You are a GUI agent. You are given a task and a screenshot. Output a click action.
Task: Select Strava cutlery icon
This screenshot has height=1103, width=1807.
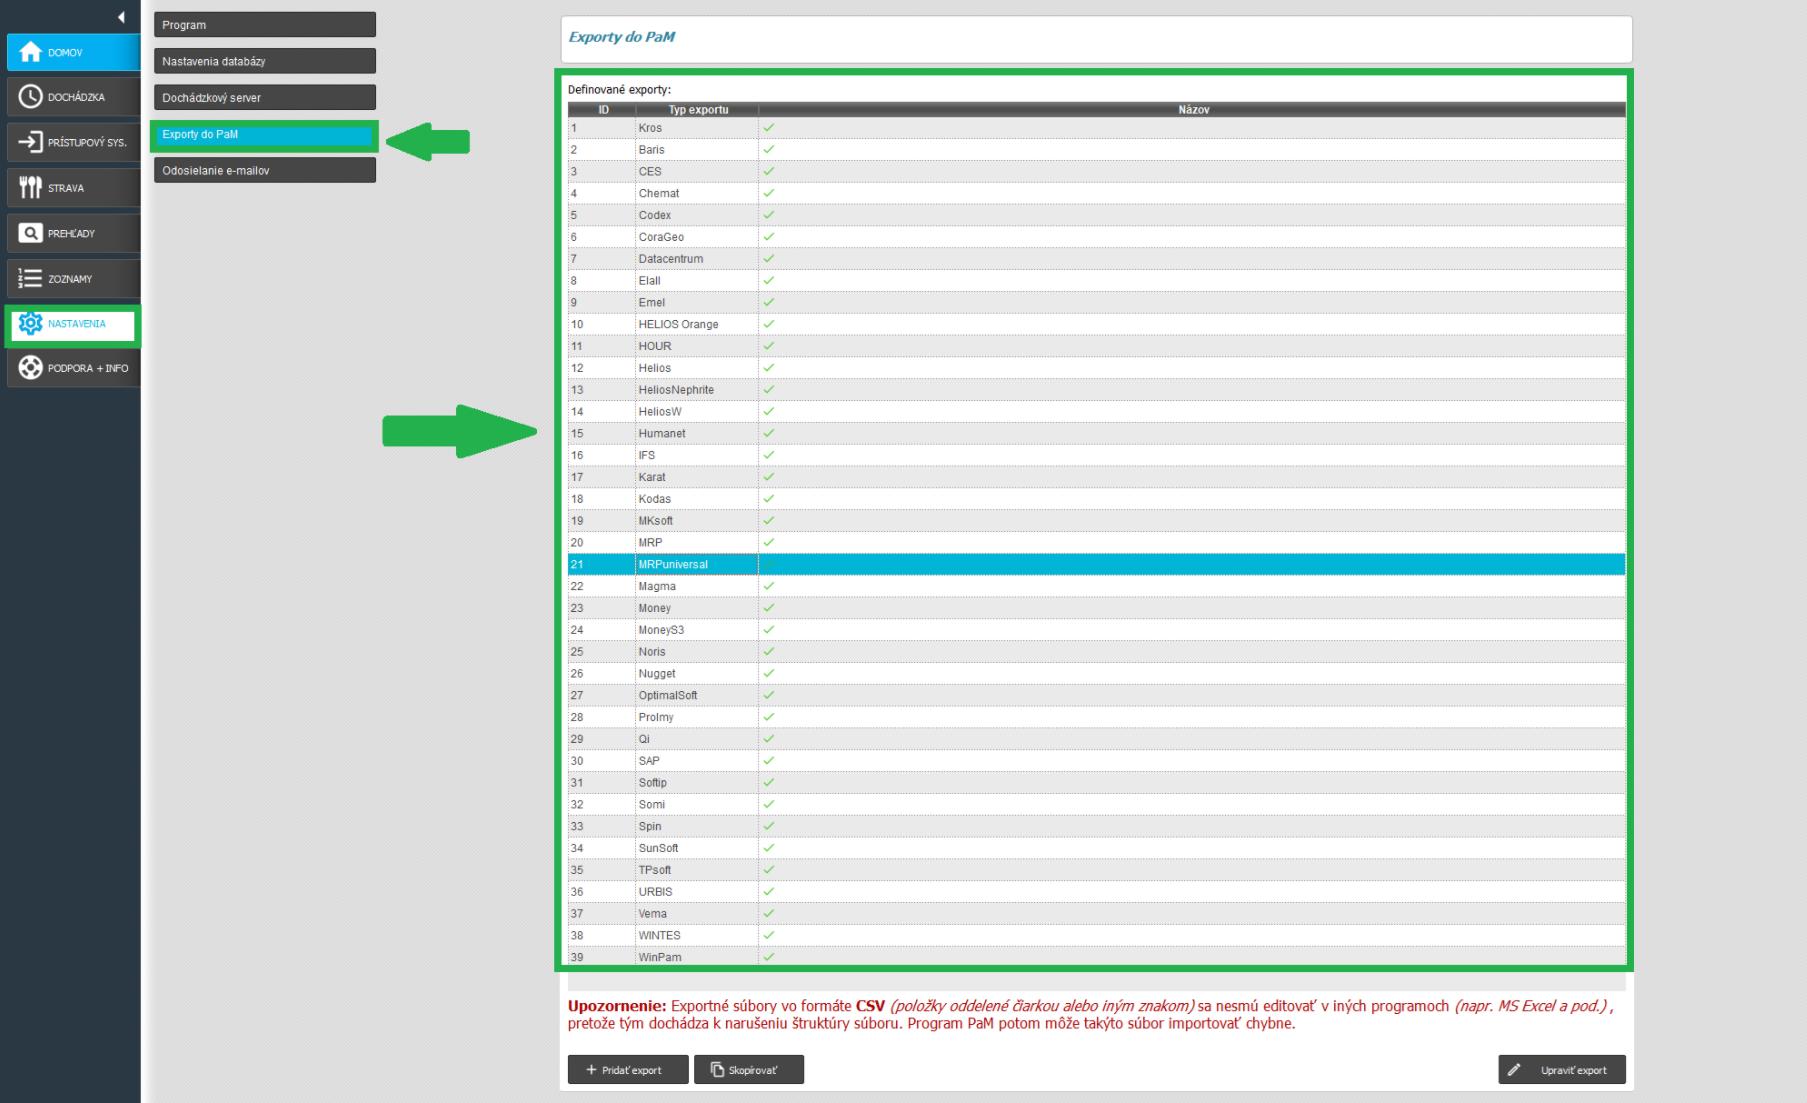coord(31,188)
